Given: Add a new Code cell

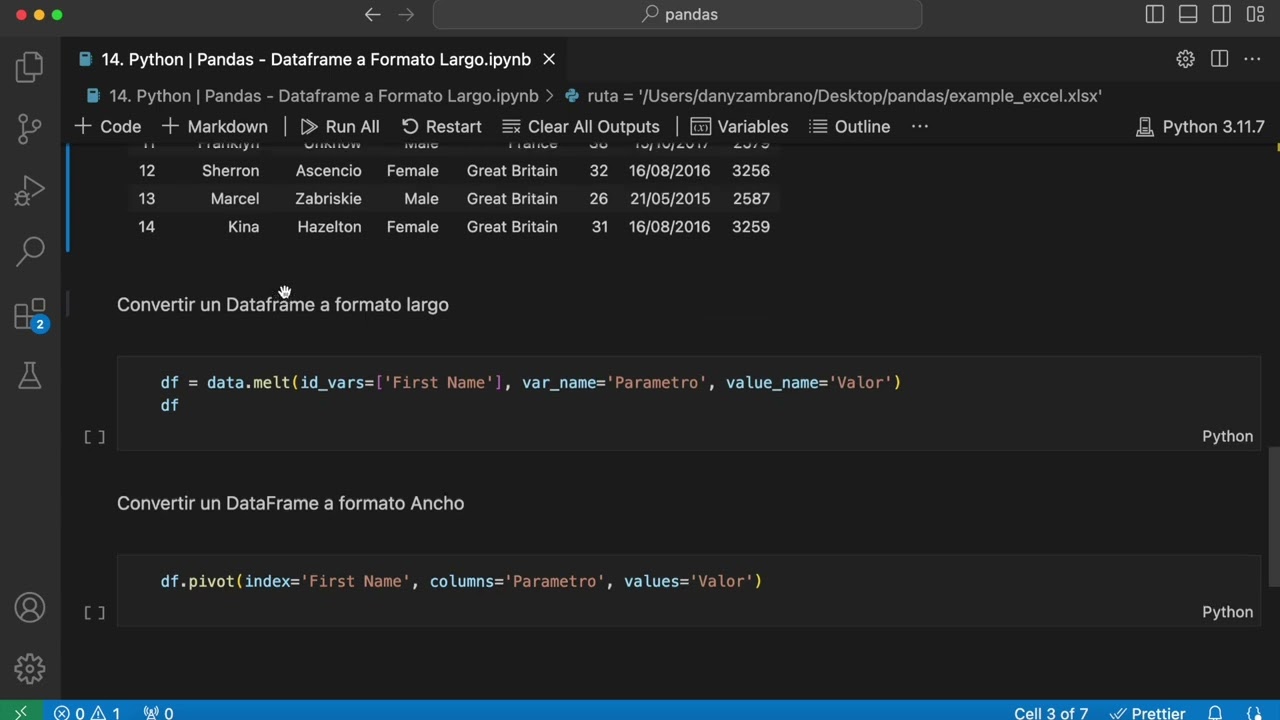Looking at the screenshot, I should click(108, 126).
